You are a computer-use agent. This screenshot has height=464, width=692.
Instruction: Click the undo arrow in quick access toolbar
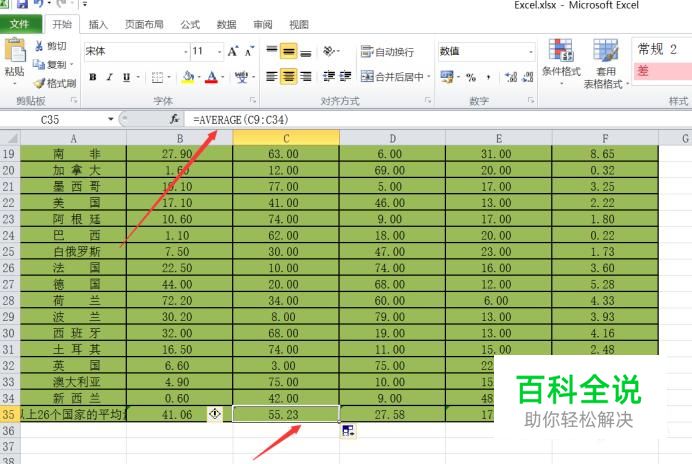[x=39, y=4]
